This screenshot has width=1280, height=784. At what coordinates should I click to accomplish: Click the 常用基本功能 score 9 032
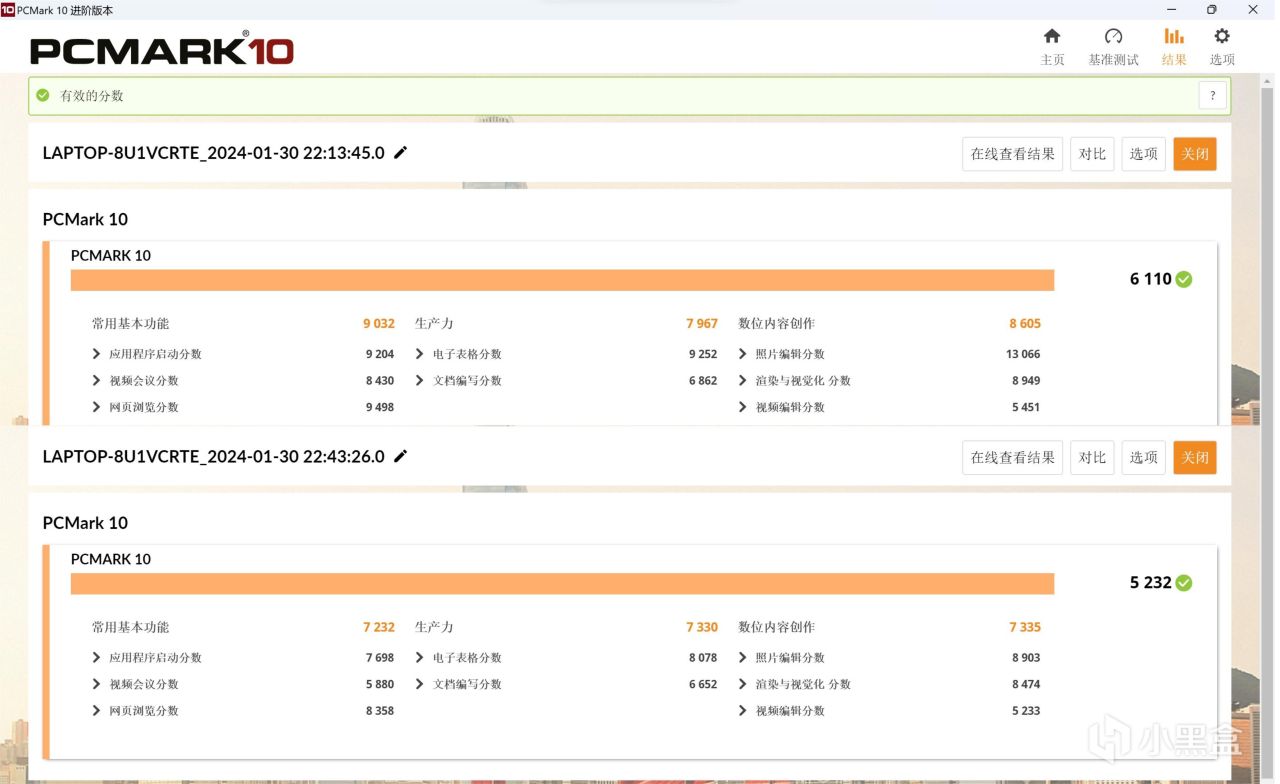tap(379, 324)
